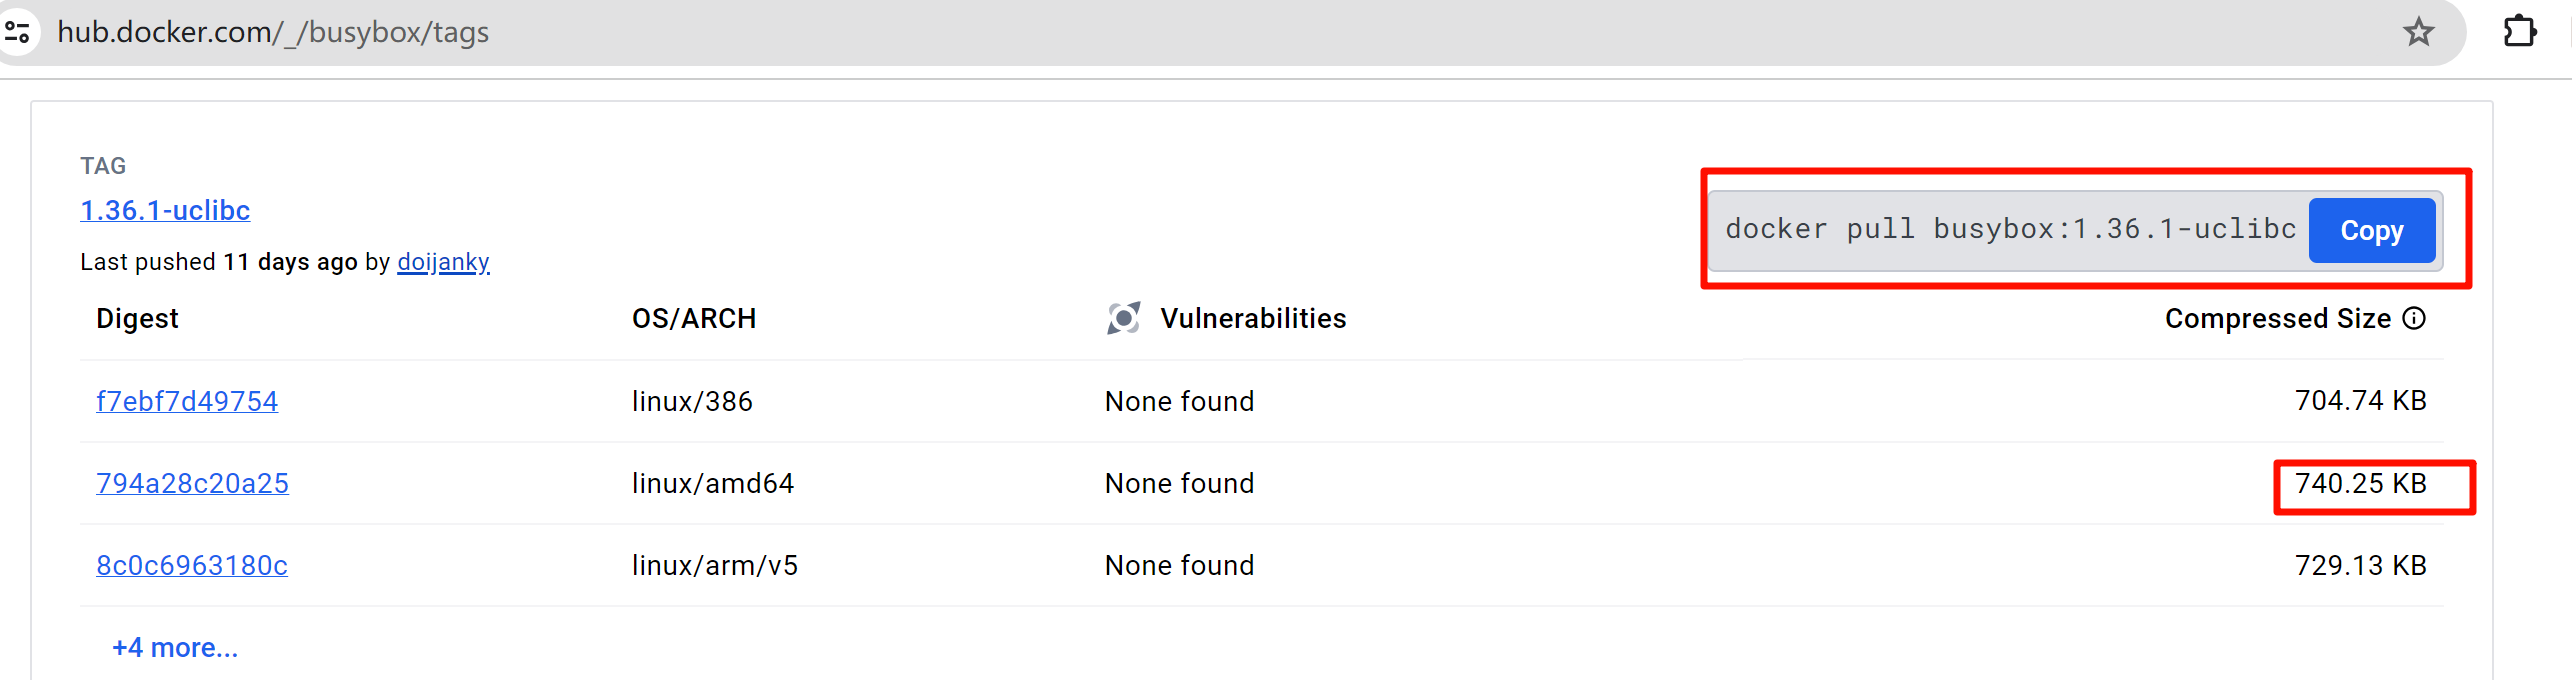Image resolution: width=2572 pixels, height=680 pixels.
Task: Click the address bar URL field
Action: [x=800, y=32]
